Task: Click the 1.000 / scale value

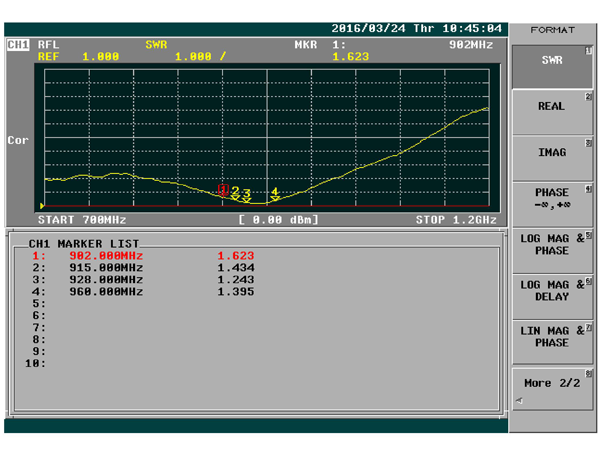Action: click(200, 57)
